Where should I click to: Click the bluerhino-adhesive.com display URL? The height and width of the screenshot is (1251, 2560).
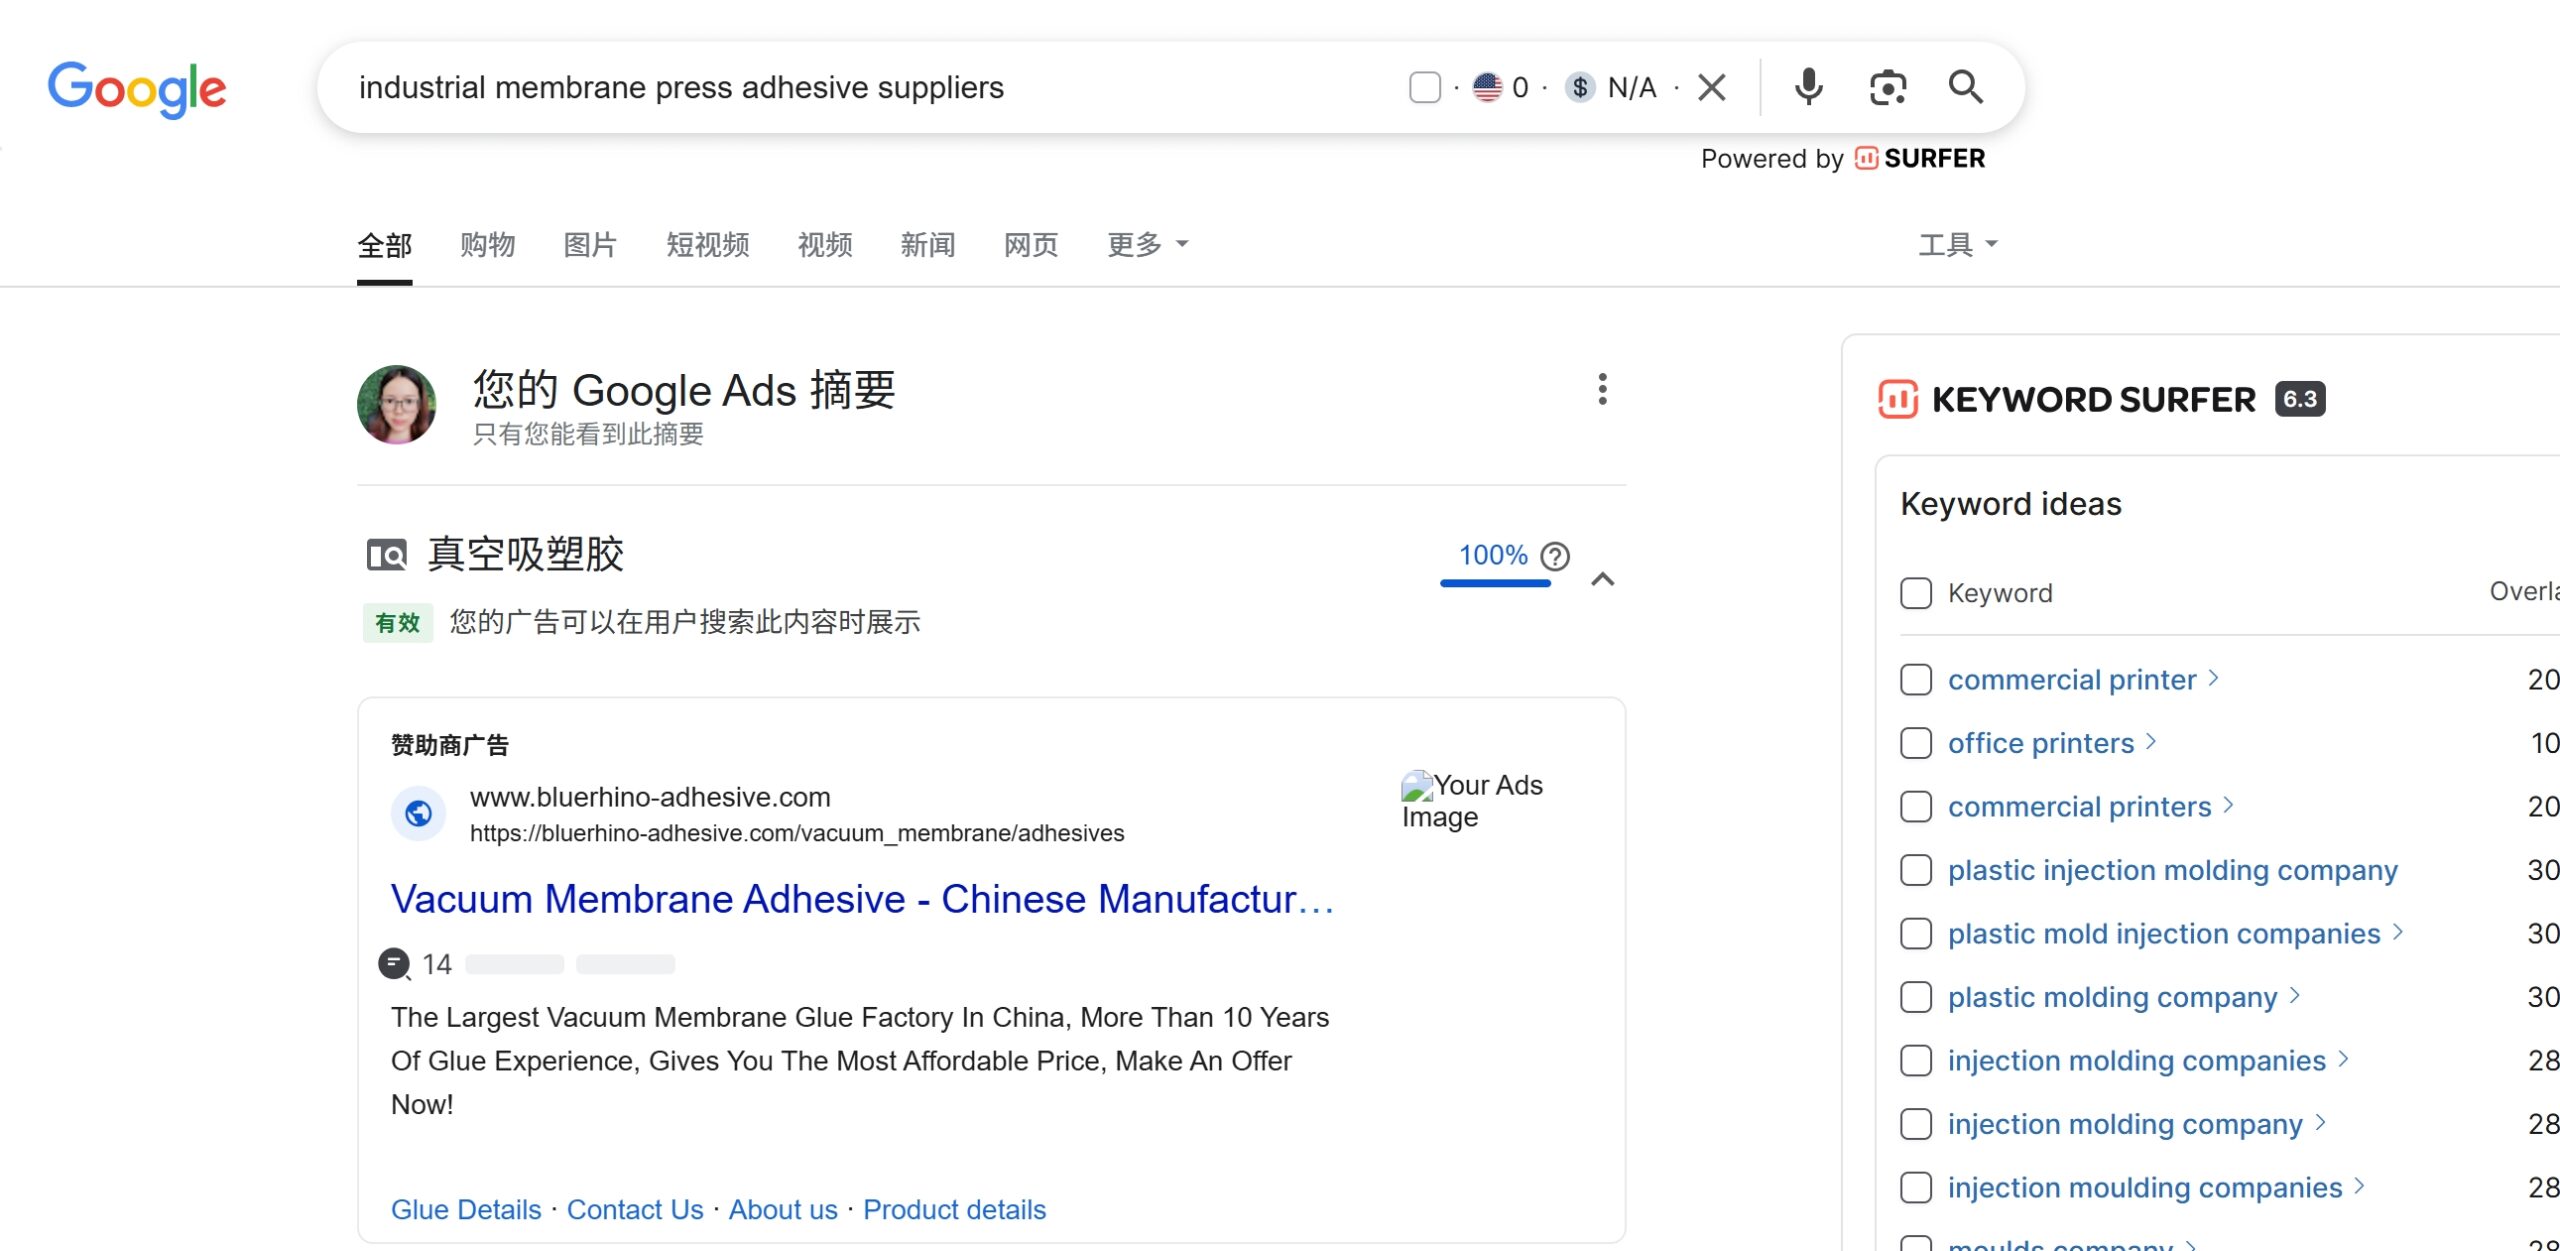[x=650, y=797]
